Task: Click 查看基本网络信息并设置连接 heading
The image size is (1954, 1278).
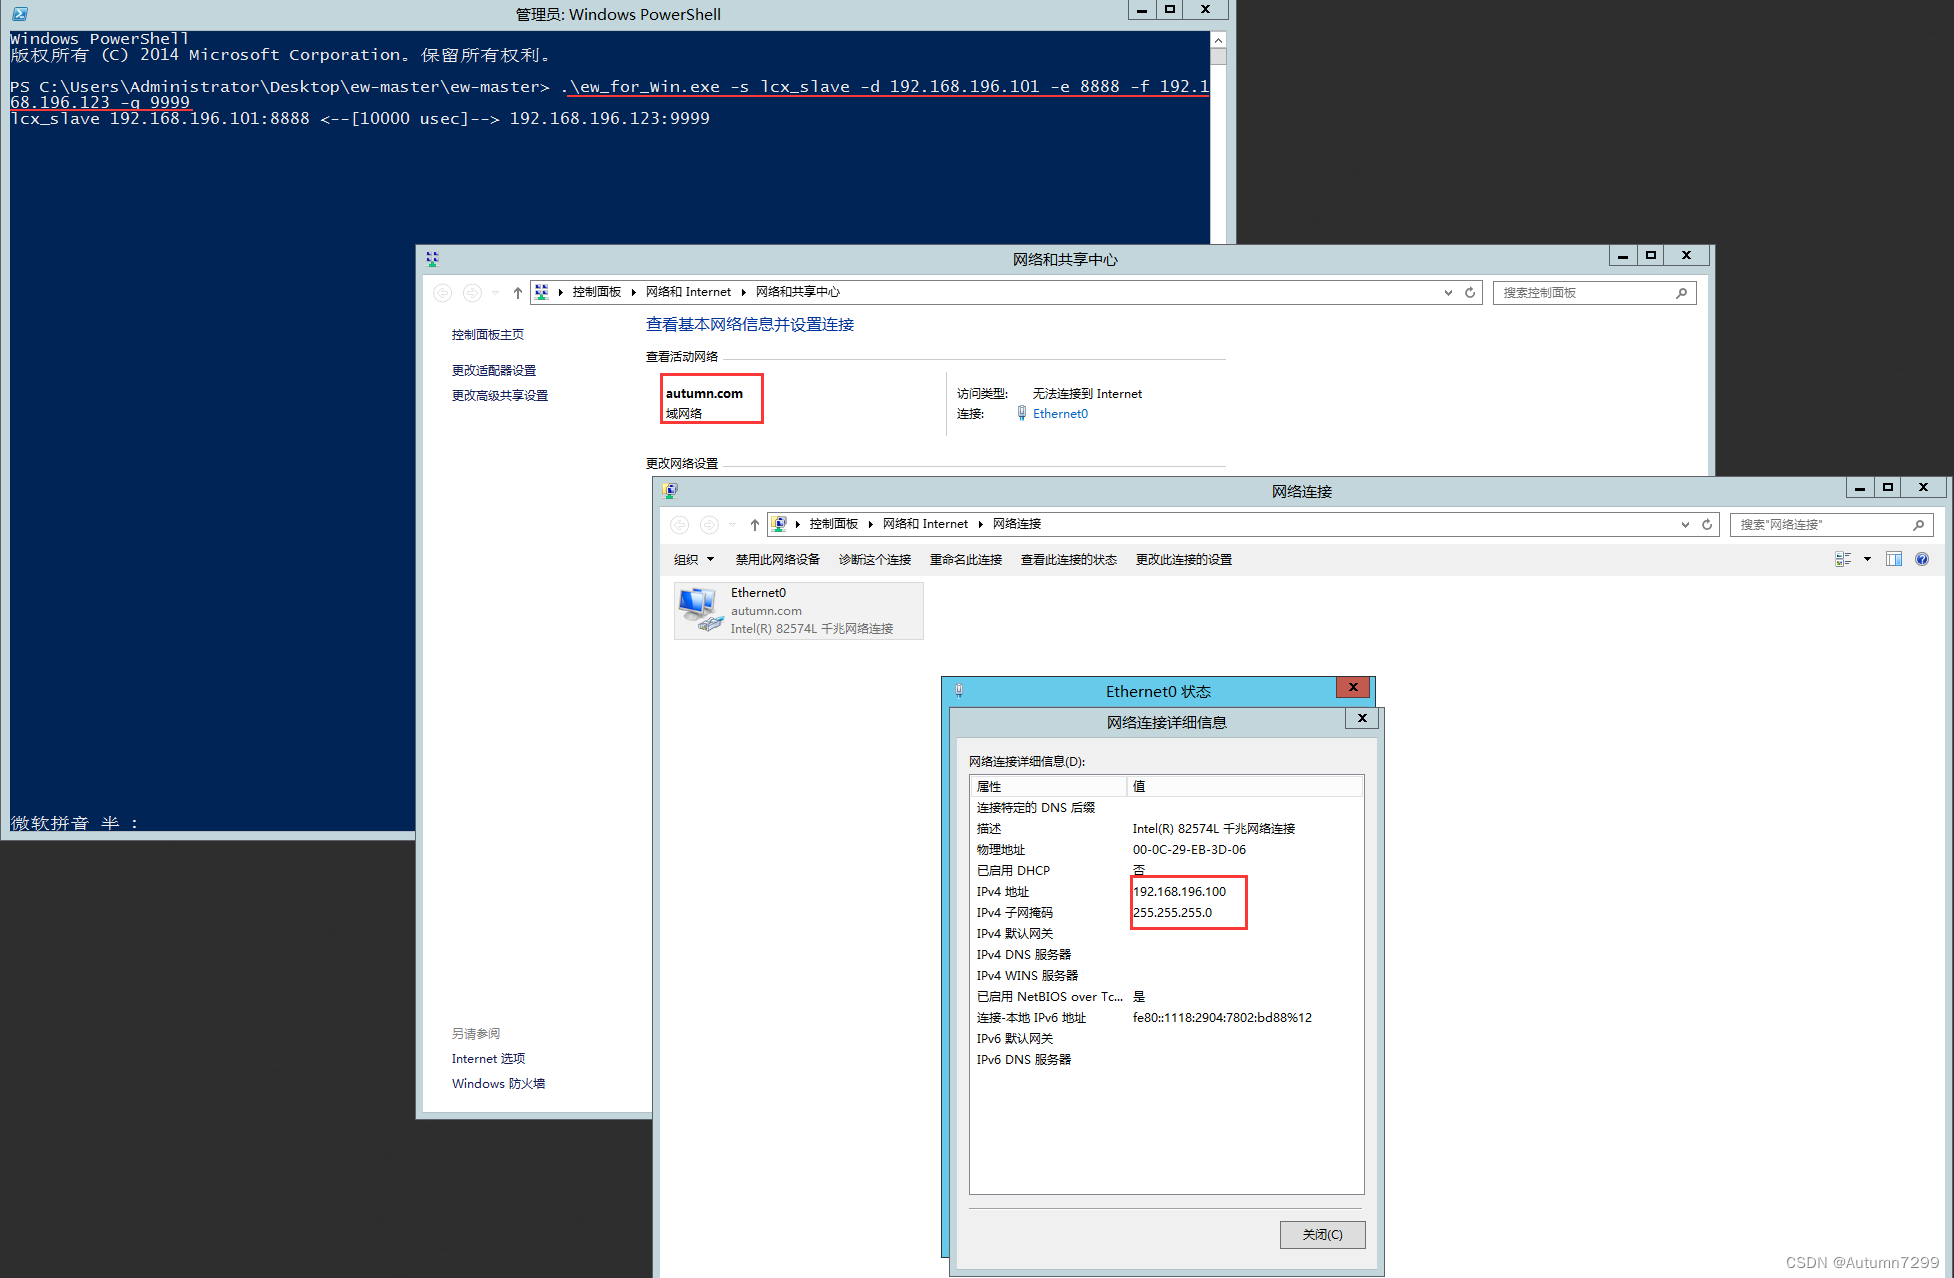Action: click(750, 325)
